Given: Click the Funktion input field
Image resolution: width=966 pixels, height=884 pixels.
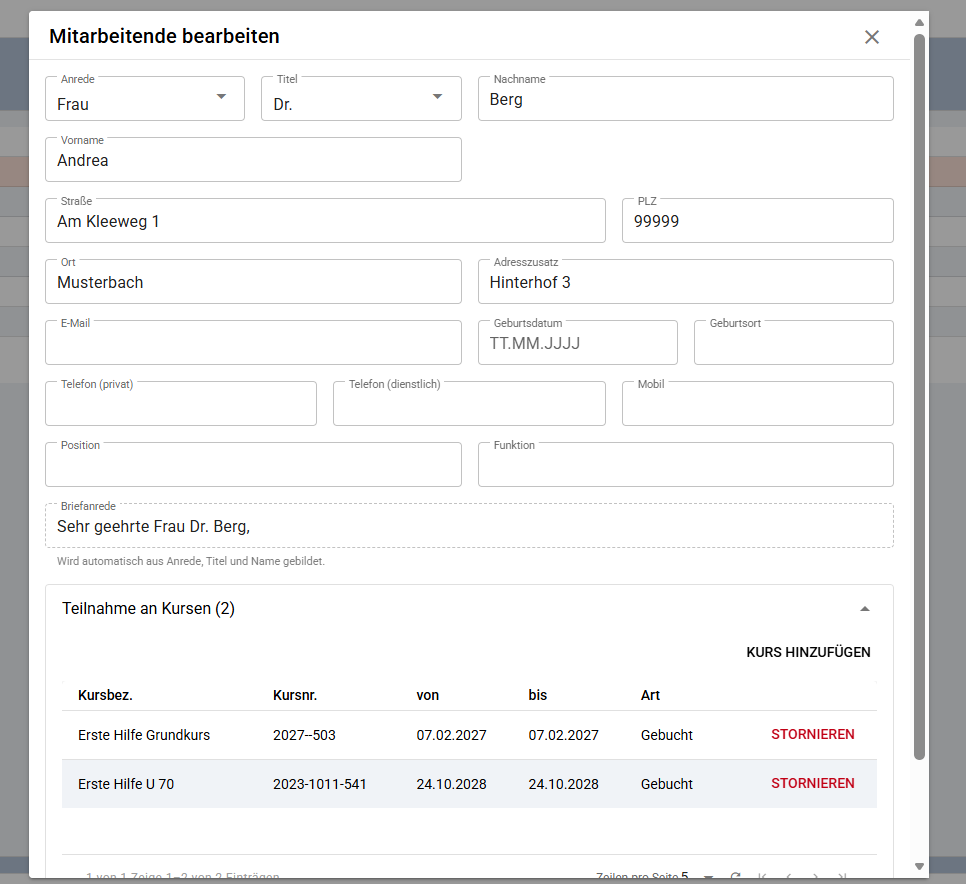Looking at the screenshot, I should click(686, 464).
